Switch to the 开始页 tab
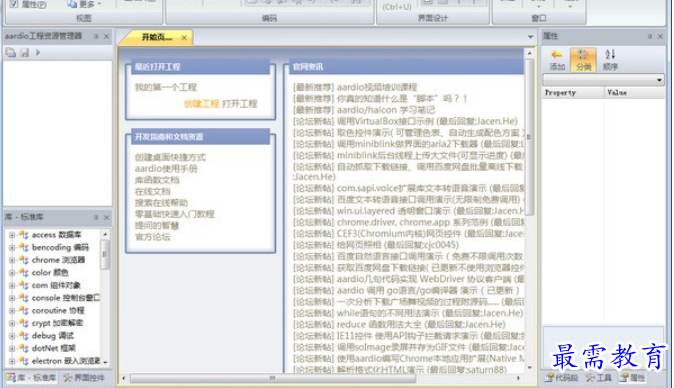Image resolution: width=674 pixels, height=388 pixels. (x=156, y=37)
